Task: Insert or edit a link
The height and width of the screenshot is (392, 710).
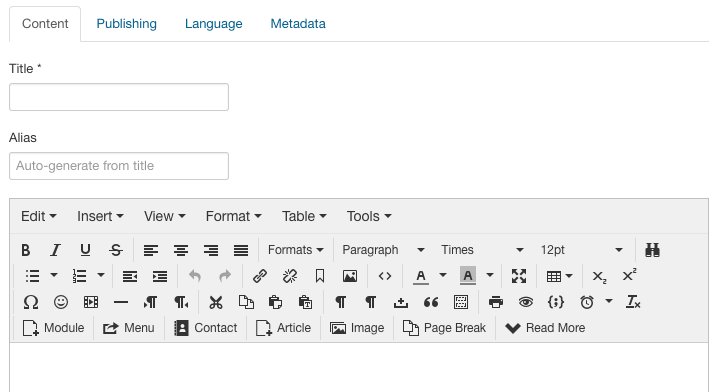Action: click(260, 276)
